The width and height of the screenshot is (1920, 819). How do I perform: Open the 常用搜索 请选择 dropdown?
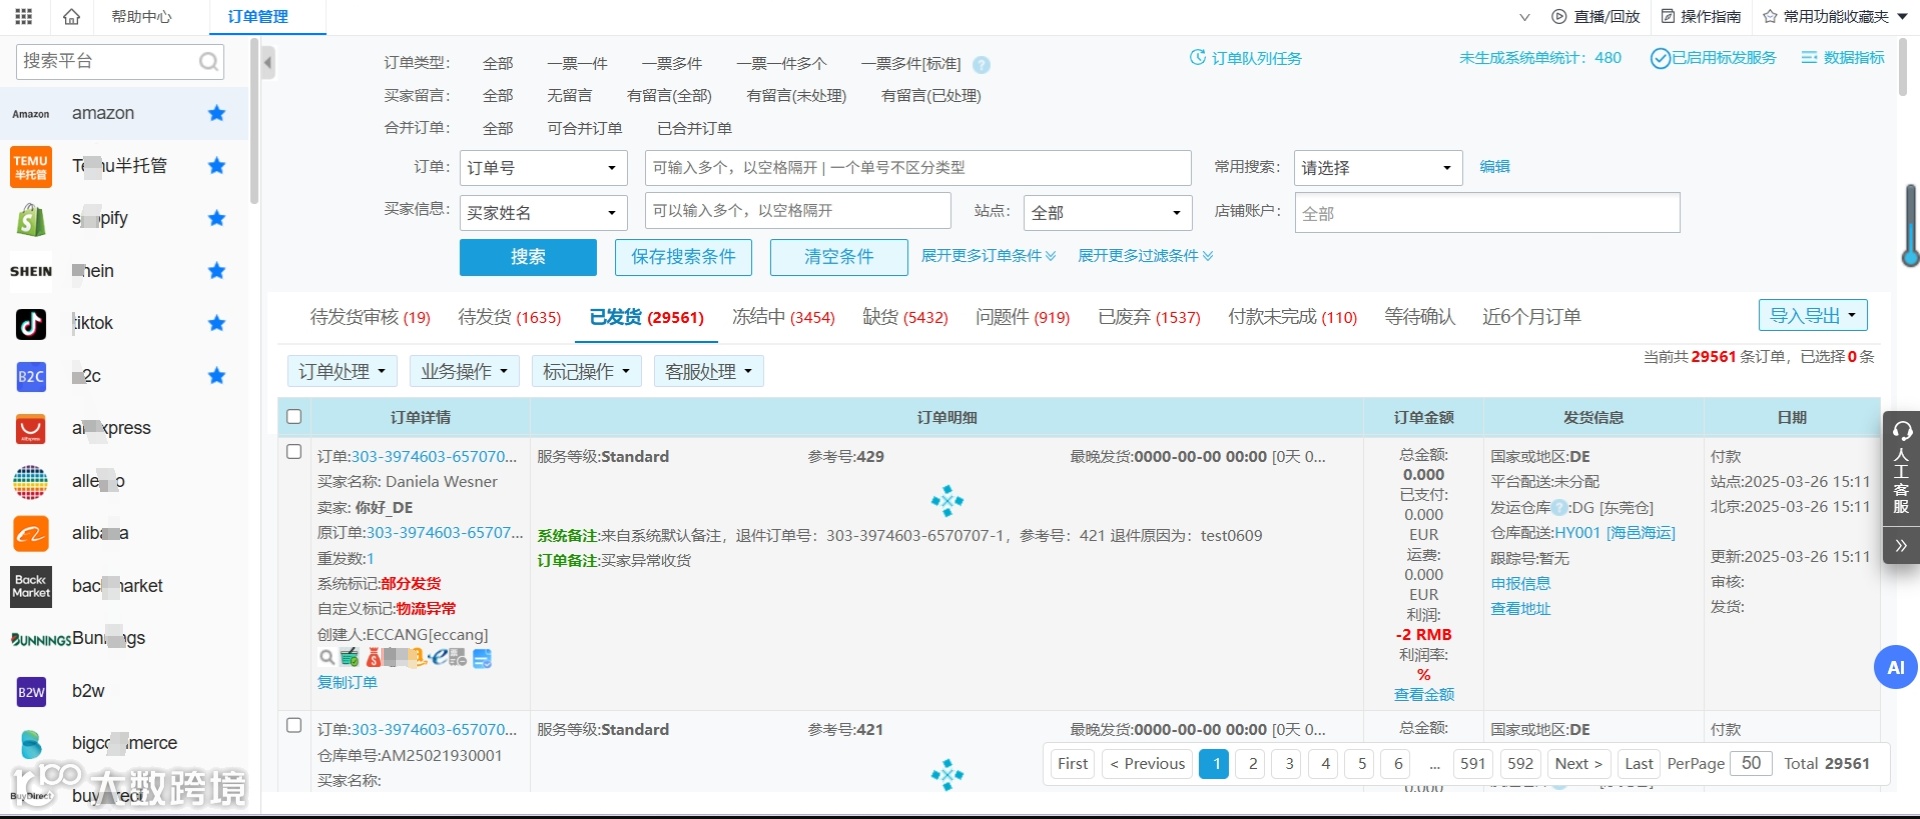pyautogui.click(x=1378, y=168)
